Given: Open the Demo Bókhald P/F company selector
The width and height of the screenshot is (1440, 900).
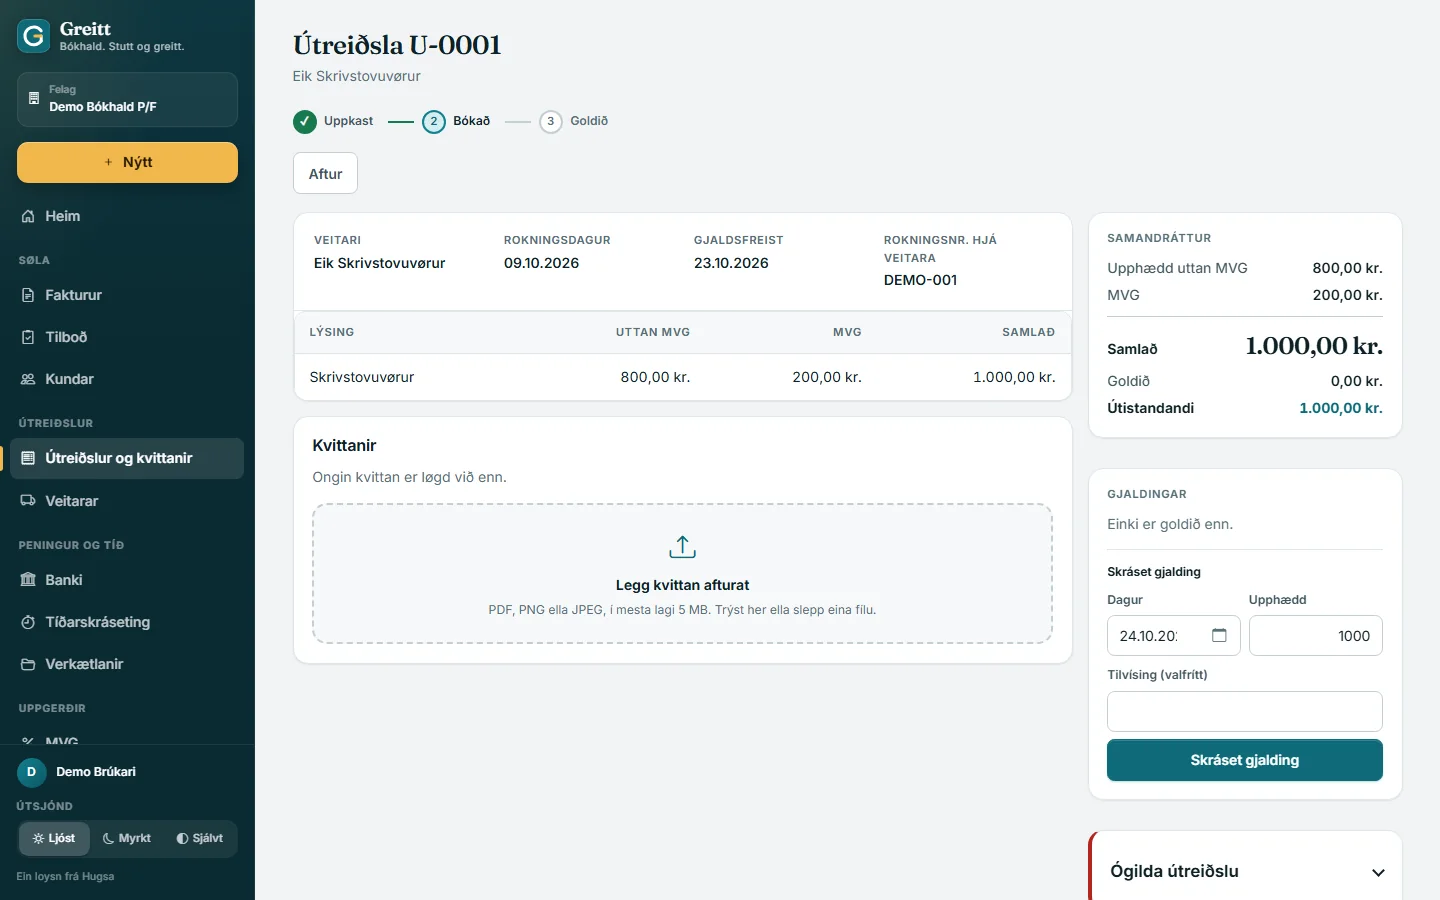Looking at the screenshot, I should [127, 99].
